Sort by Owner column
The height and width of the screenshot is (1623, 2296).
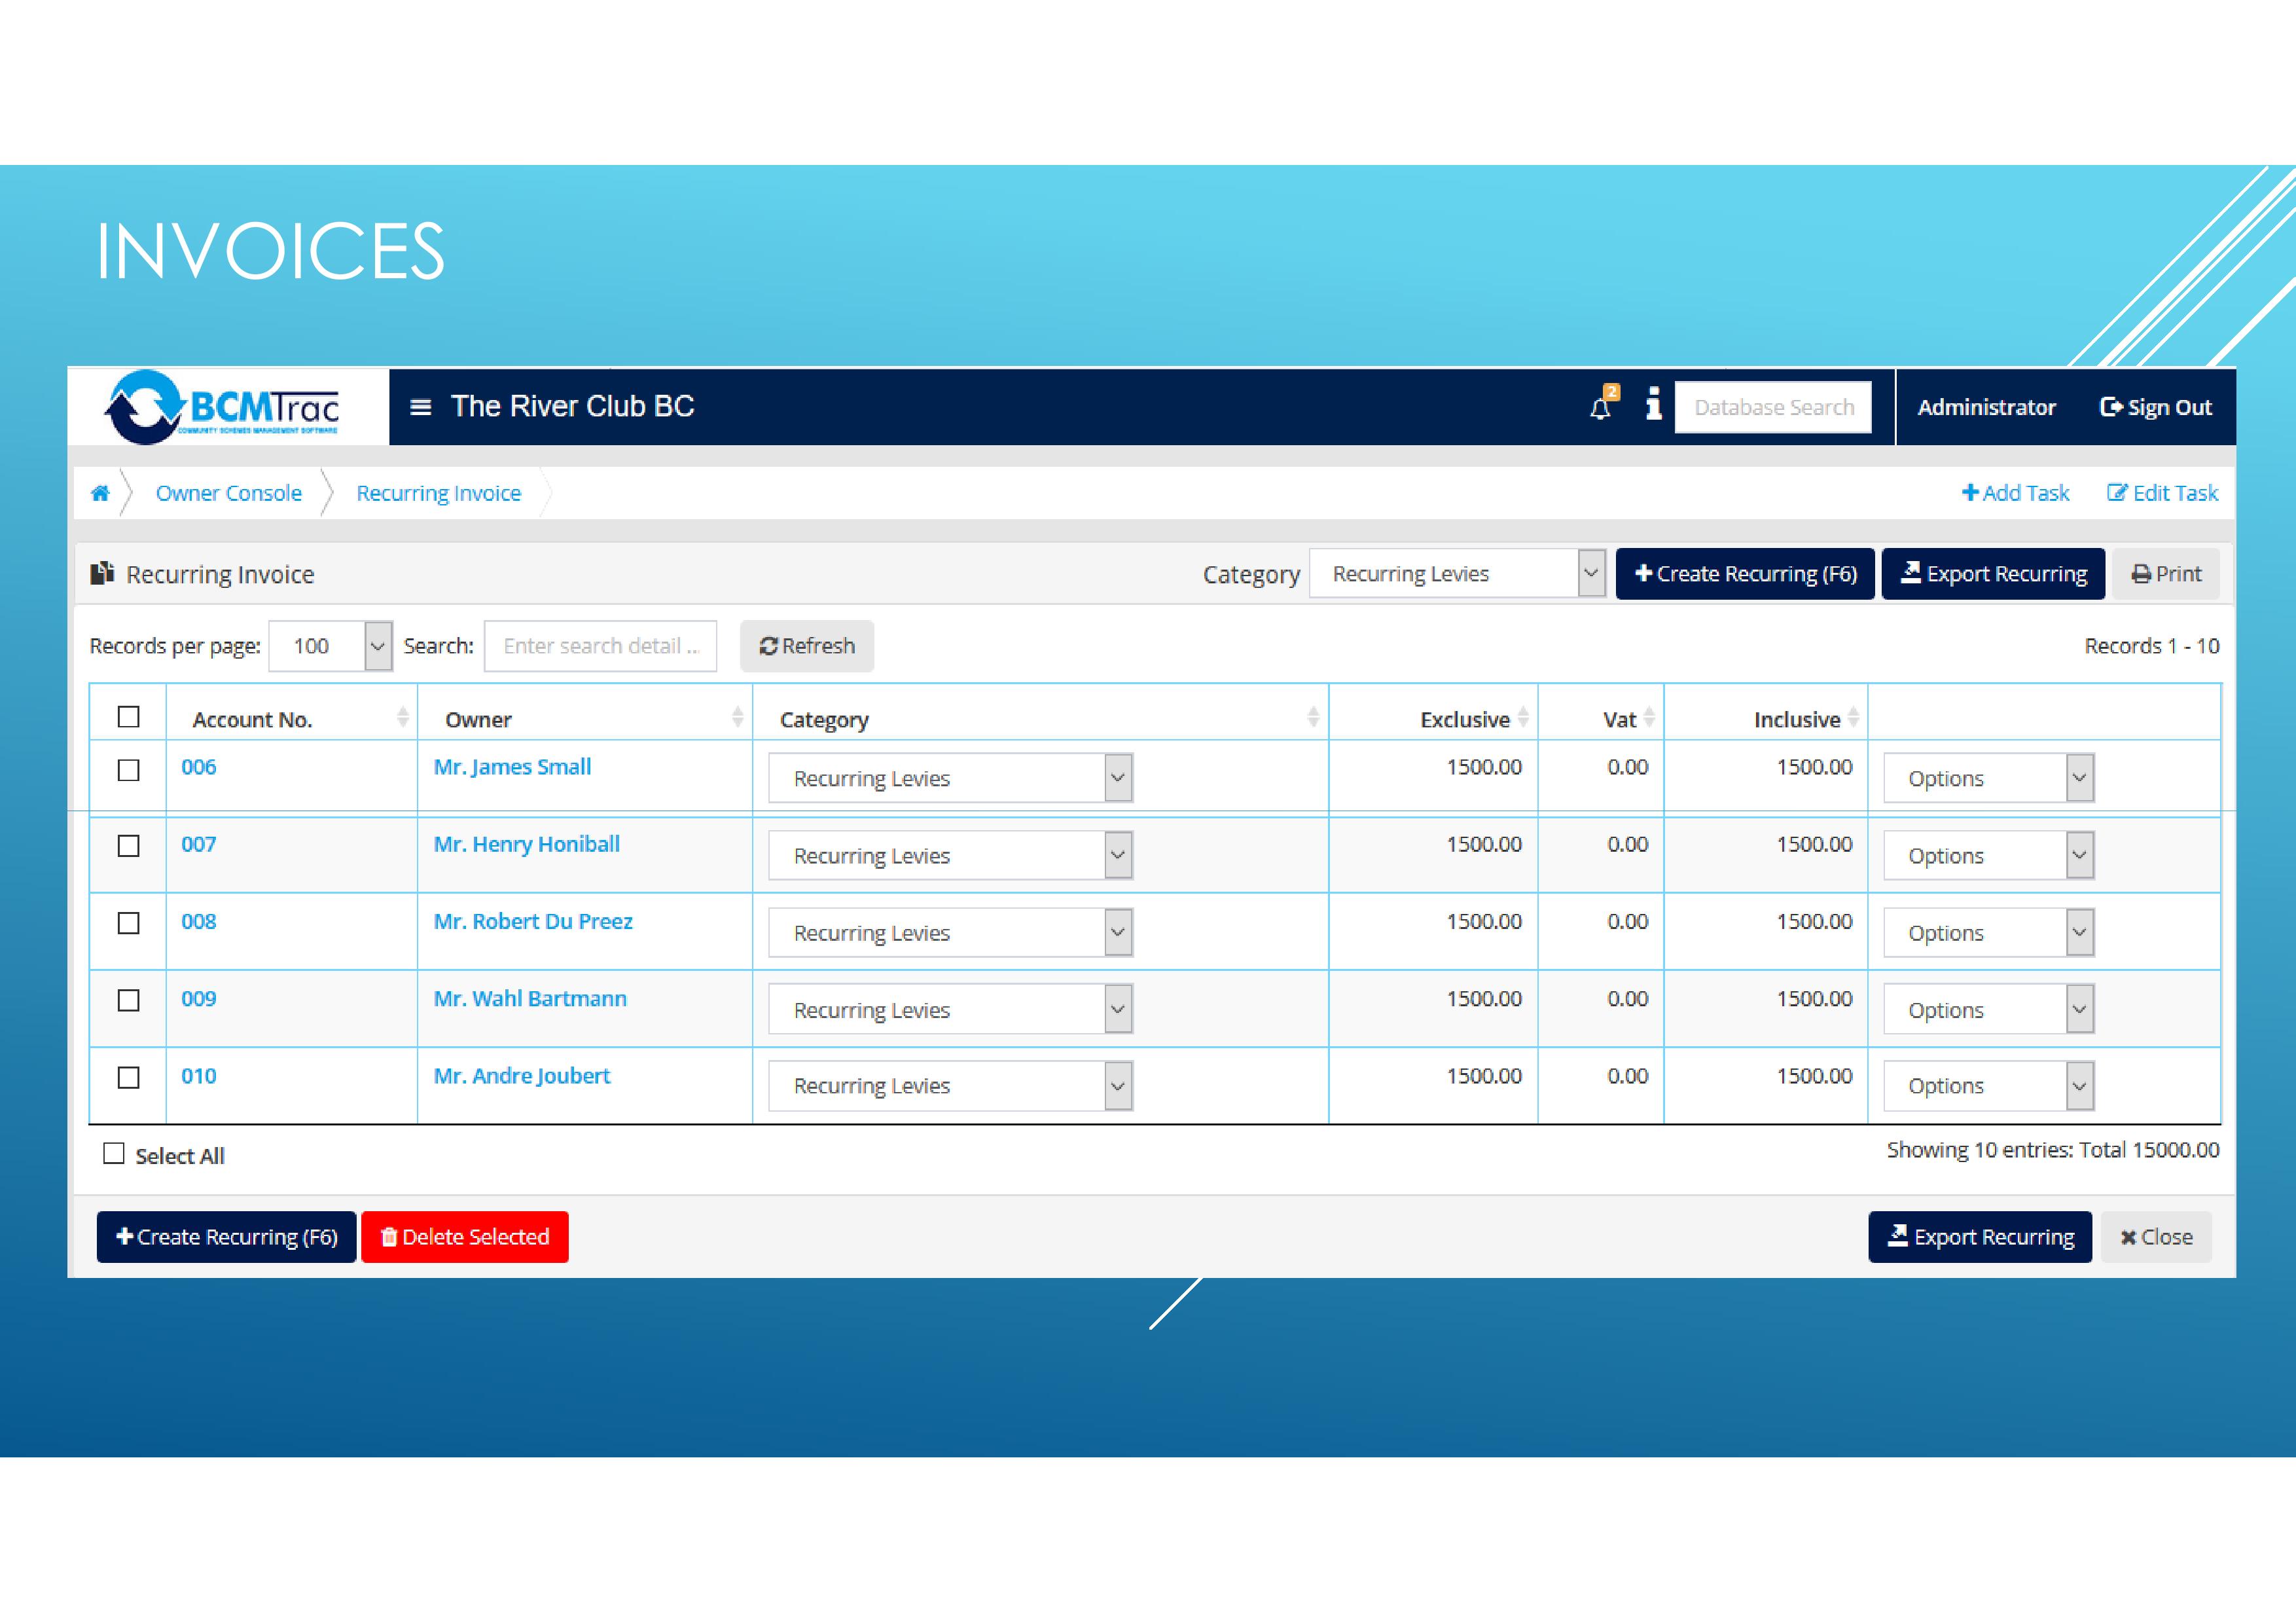[737, 717]
